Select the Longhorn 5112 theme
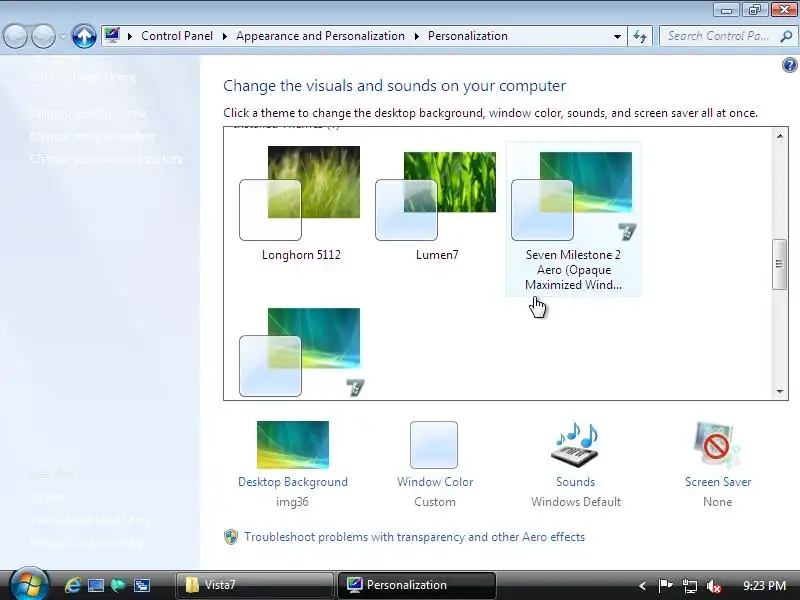The image size is (800, 600). (x=301, y=204)
